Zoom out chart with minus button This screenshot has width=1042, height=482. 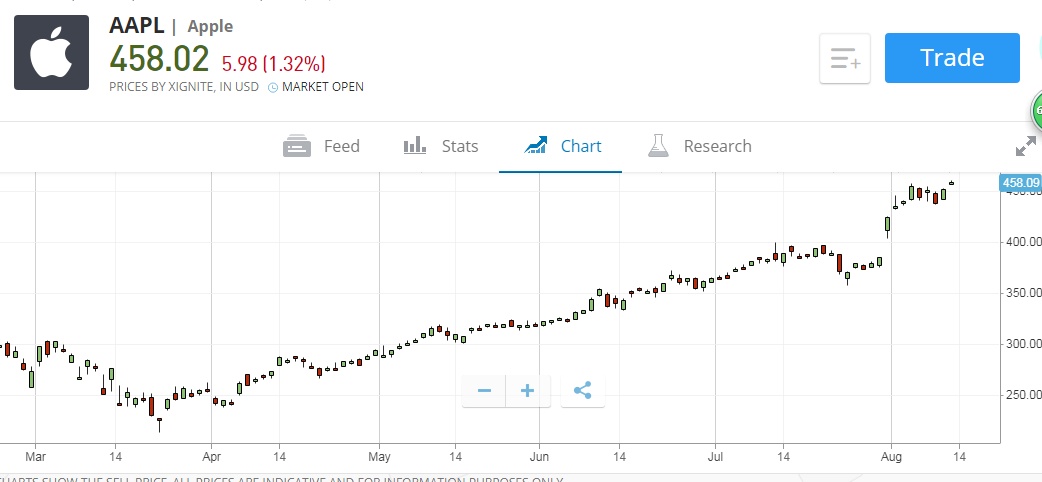pos(484,391)
